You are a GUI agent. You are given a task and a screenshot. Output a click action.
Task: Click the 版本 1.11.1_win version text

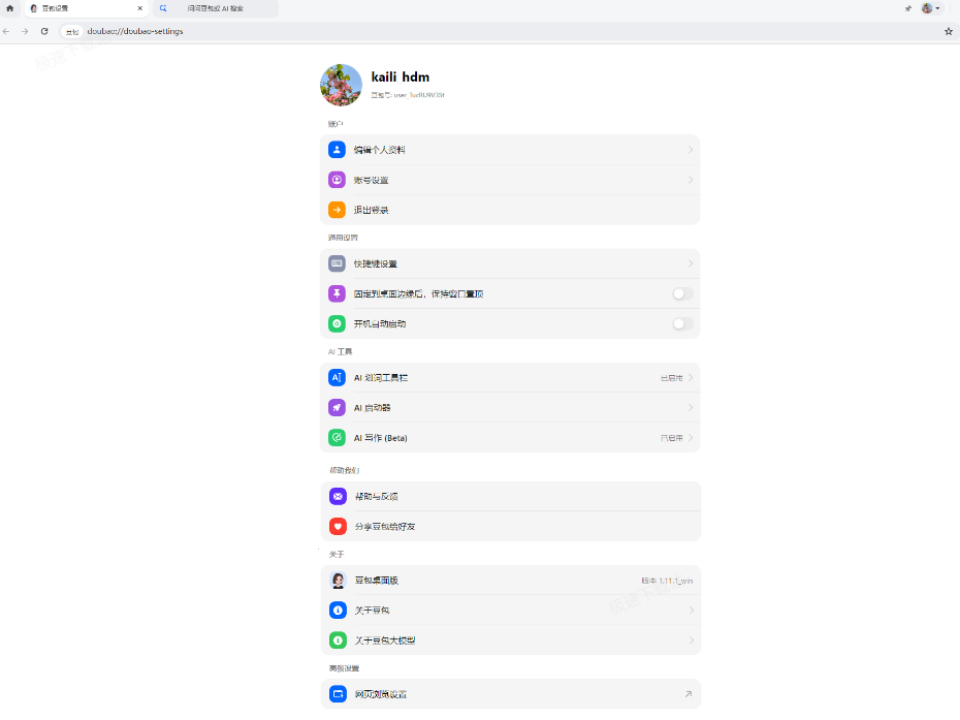[667, 580]
